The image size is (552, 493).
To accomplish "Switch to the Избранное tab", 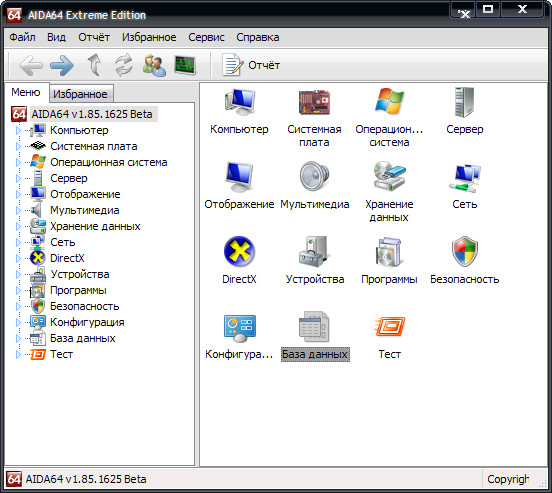I will click(81, 94).
